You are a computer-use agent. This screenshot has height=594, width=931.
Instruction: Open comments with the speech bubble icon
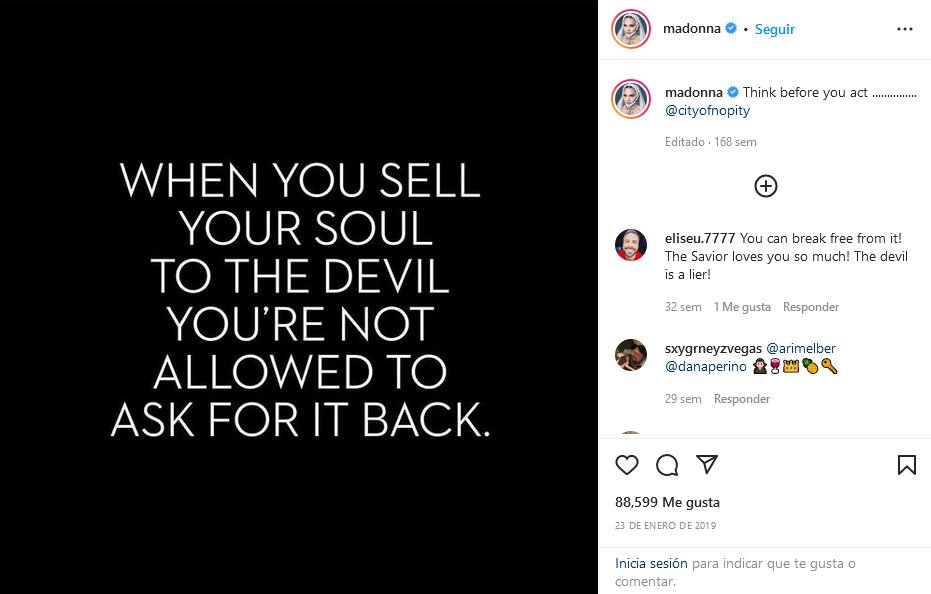click(x=667, y=465)
